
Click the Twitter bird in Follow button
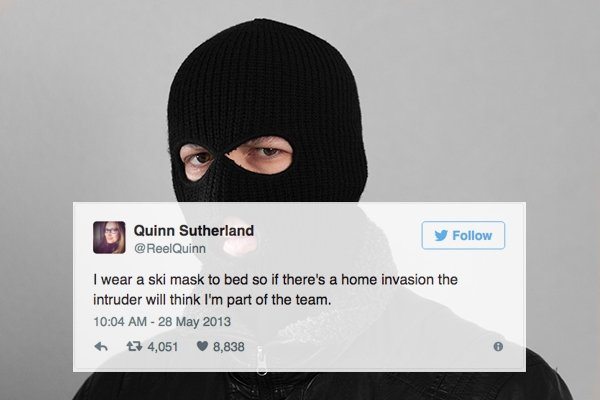coord(441,235)
